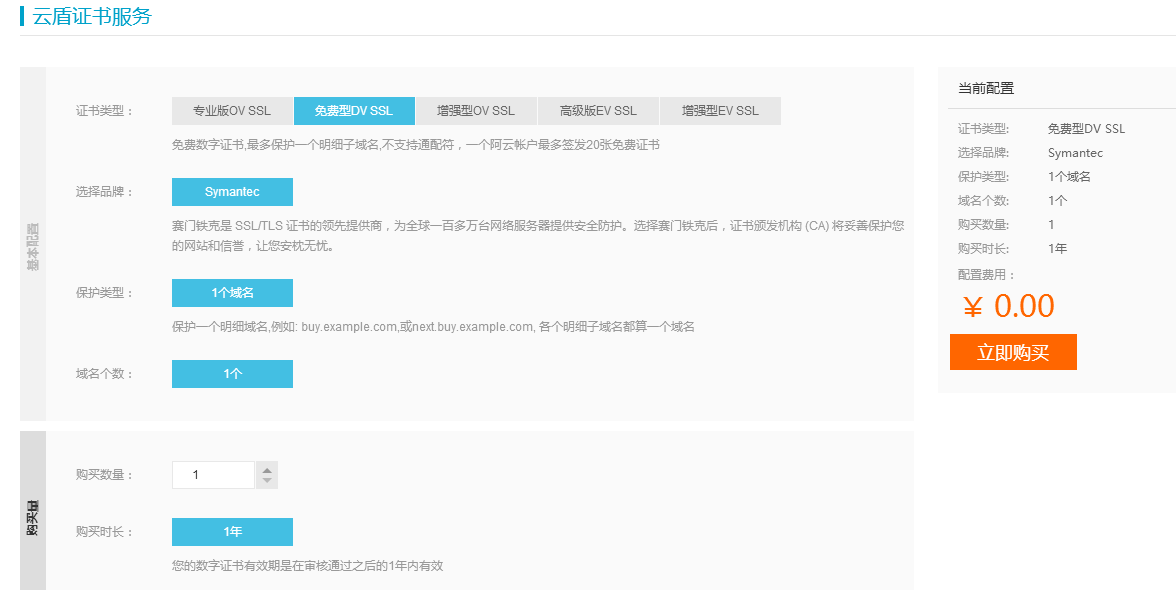Click the 免费型DV SSL value in summary panel

tap(1087, 129)
